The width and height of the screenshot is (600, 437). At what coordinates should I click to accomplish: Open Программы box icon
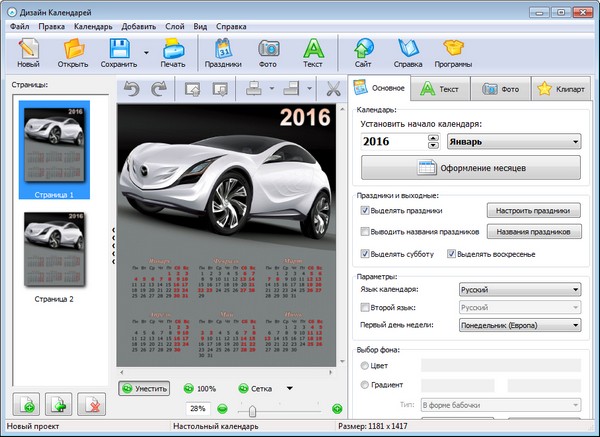coord(453,53)
